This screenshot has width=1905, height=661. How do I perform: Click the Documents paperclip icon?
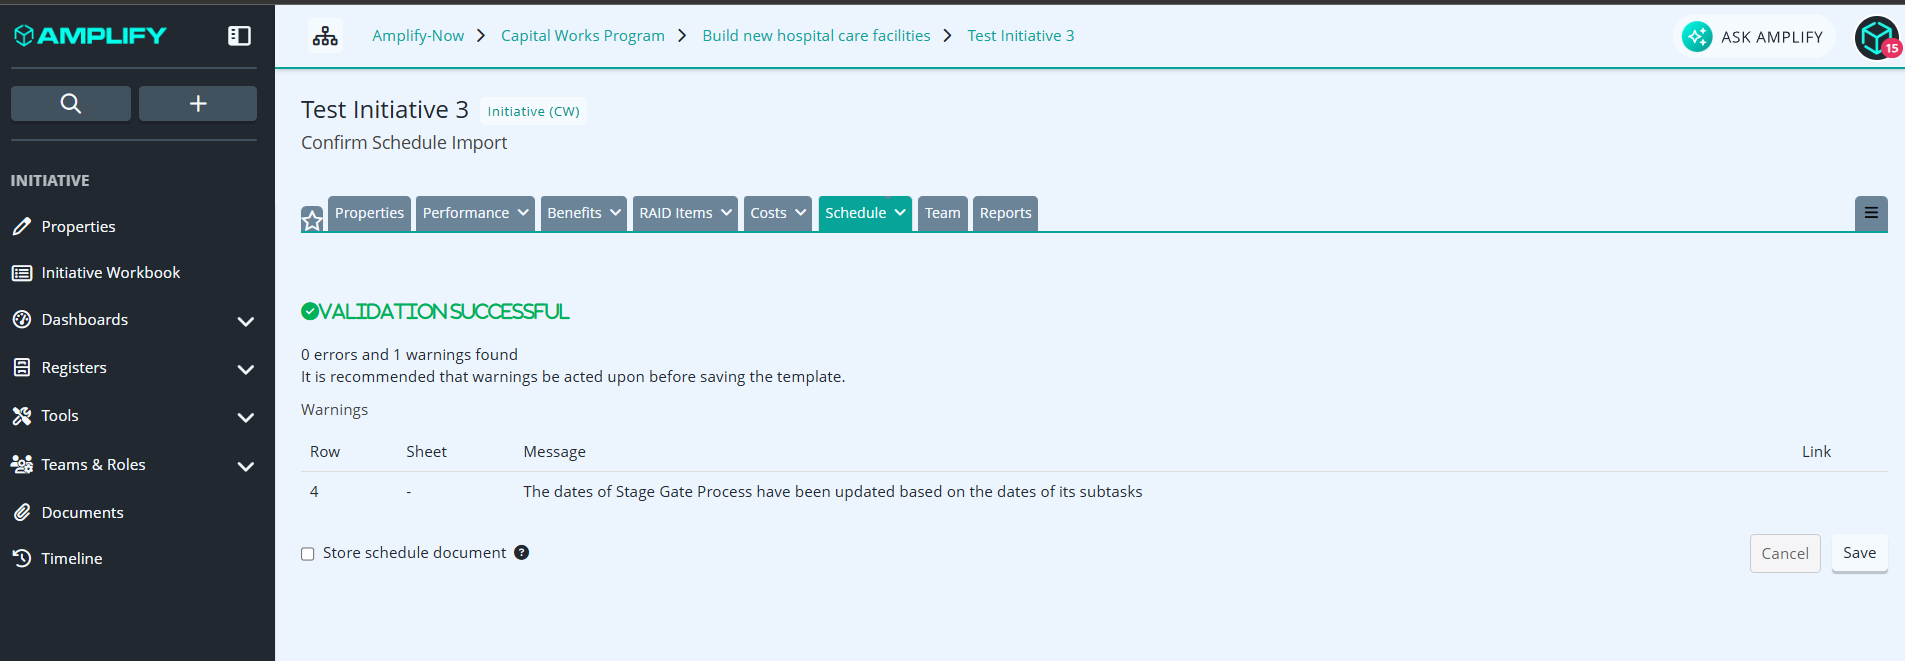click(x=22, y=512)
